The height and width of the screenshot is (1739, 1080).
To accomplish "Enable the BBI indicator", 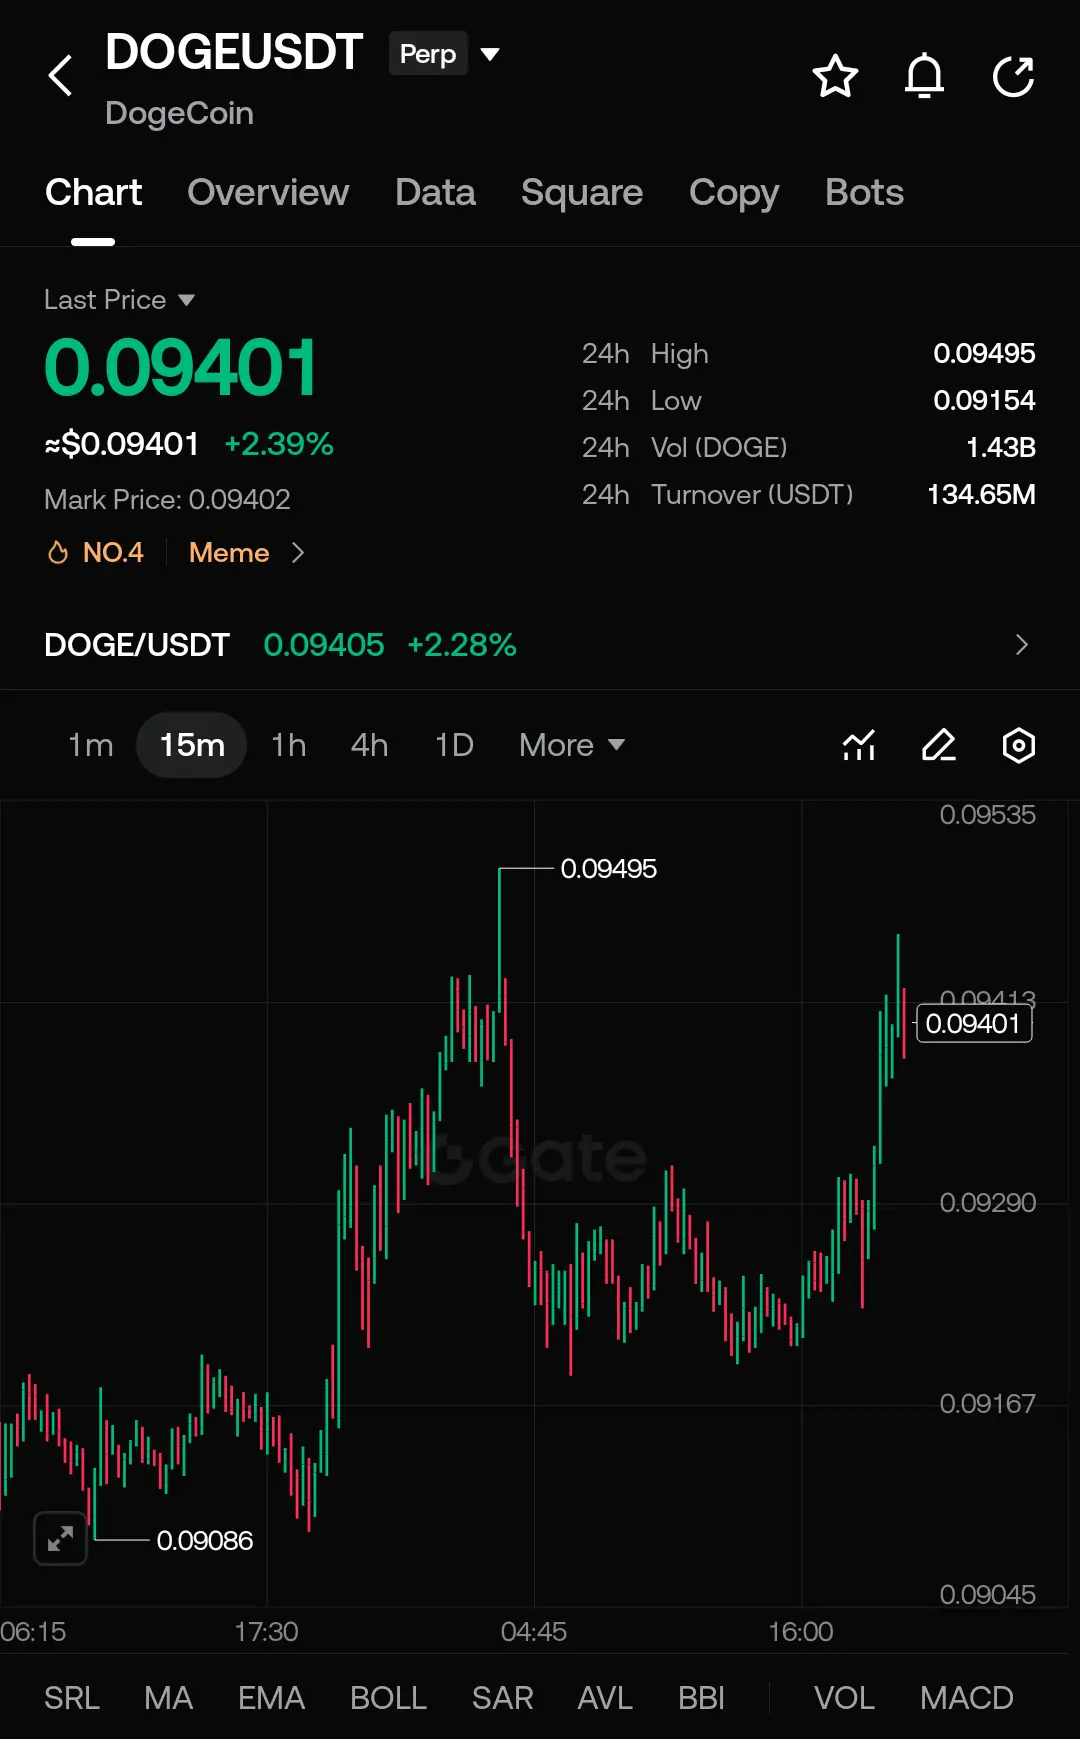I will pyautogui.click(x=701, y=1698).
